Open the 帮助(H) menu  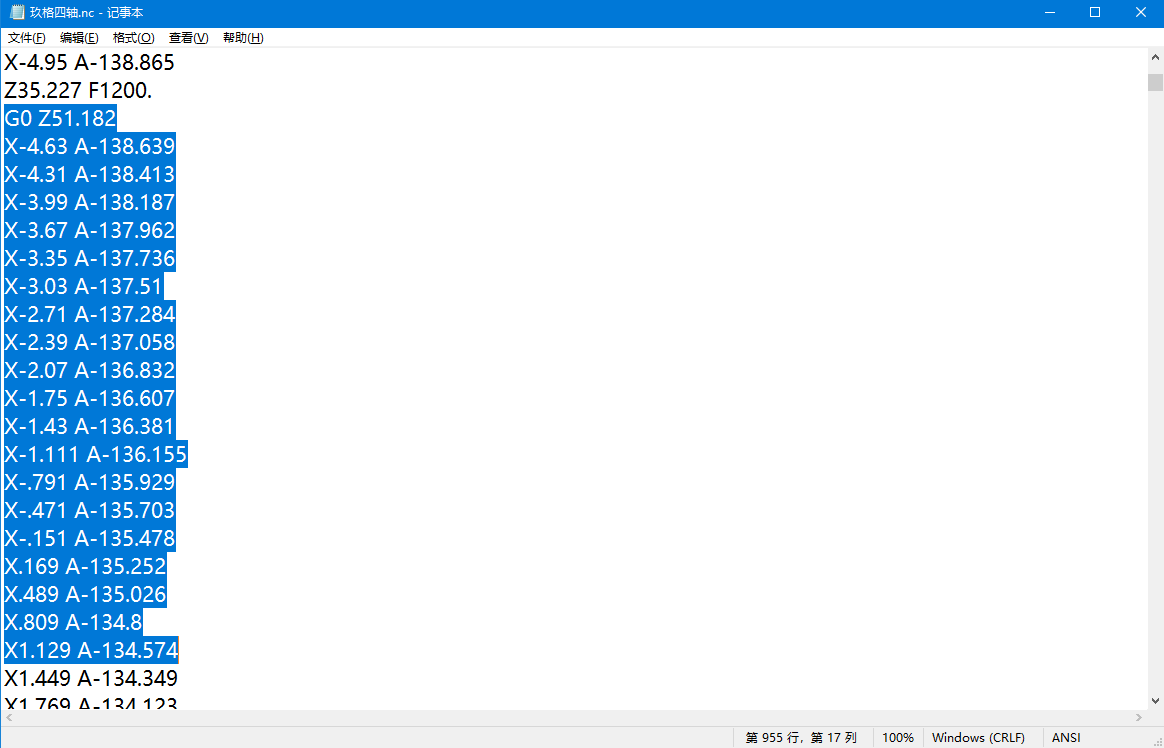[243, 38]
